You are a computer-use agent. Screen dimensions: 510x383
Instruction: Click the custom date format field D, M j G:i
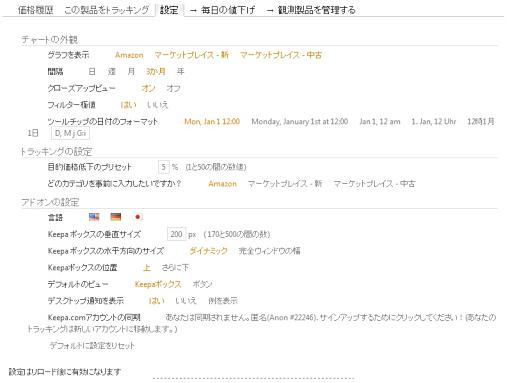70,133
